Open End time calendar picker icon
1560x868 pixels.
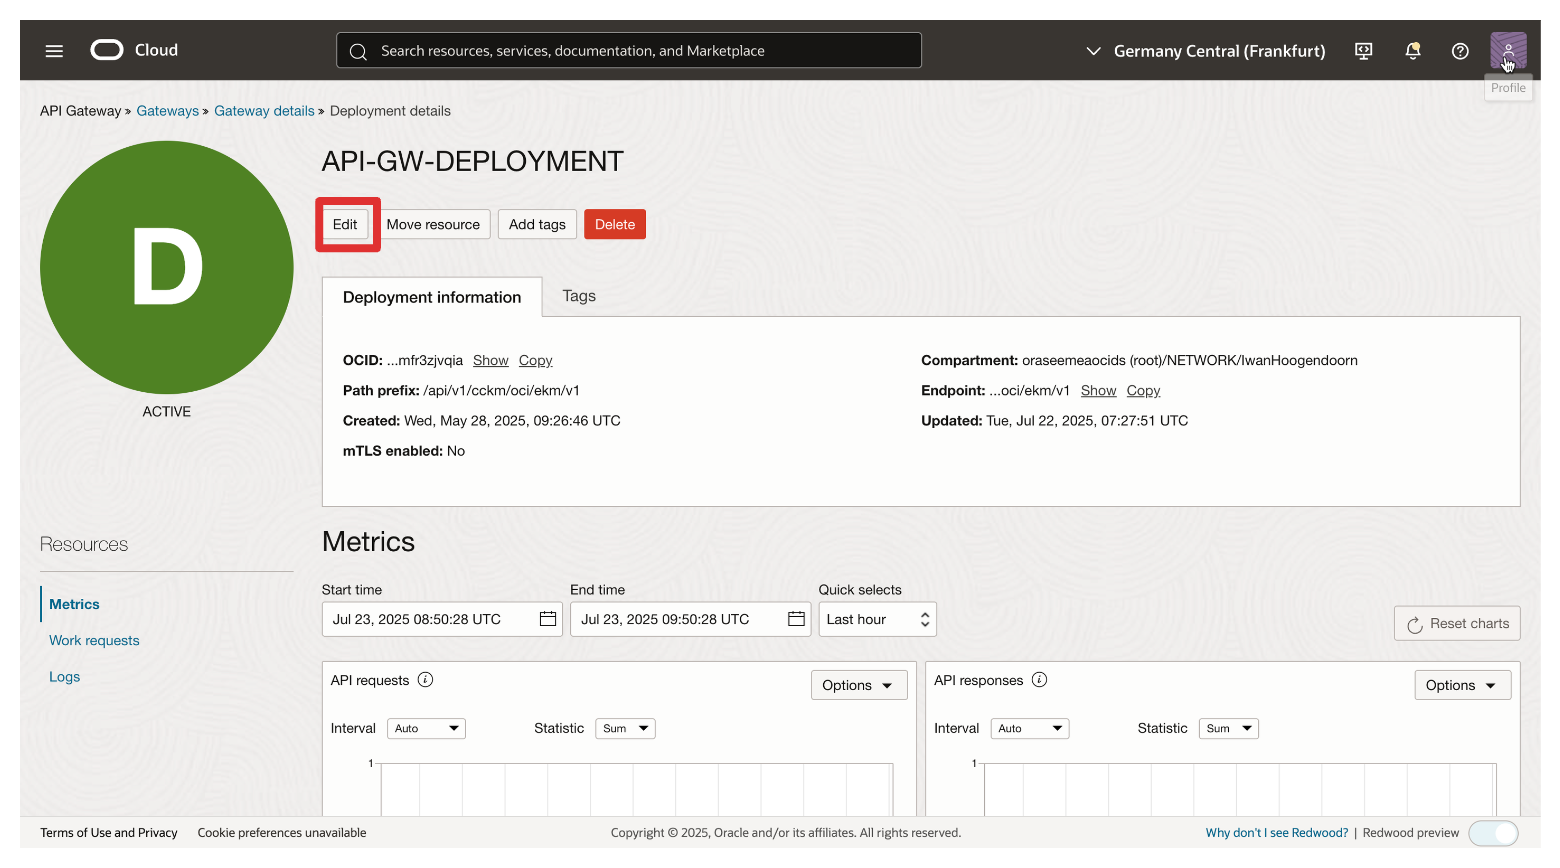pyautogui.click(x=796, y=619)
